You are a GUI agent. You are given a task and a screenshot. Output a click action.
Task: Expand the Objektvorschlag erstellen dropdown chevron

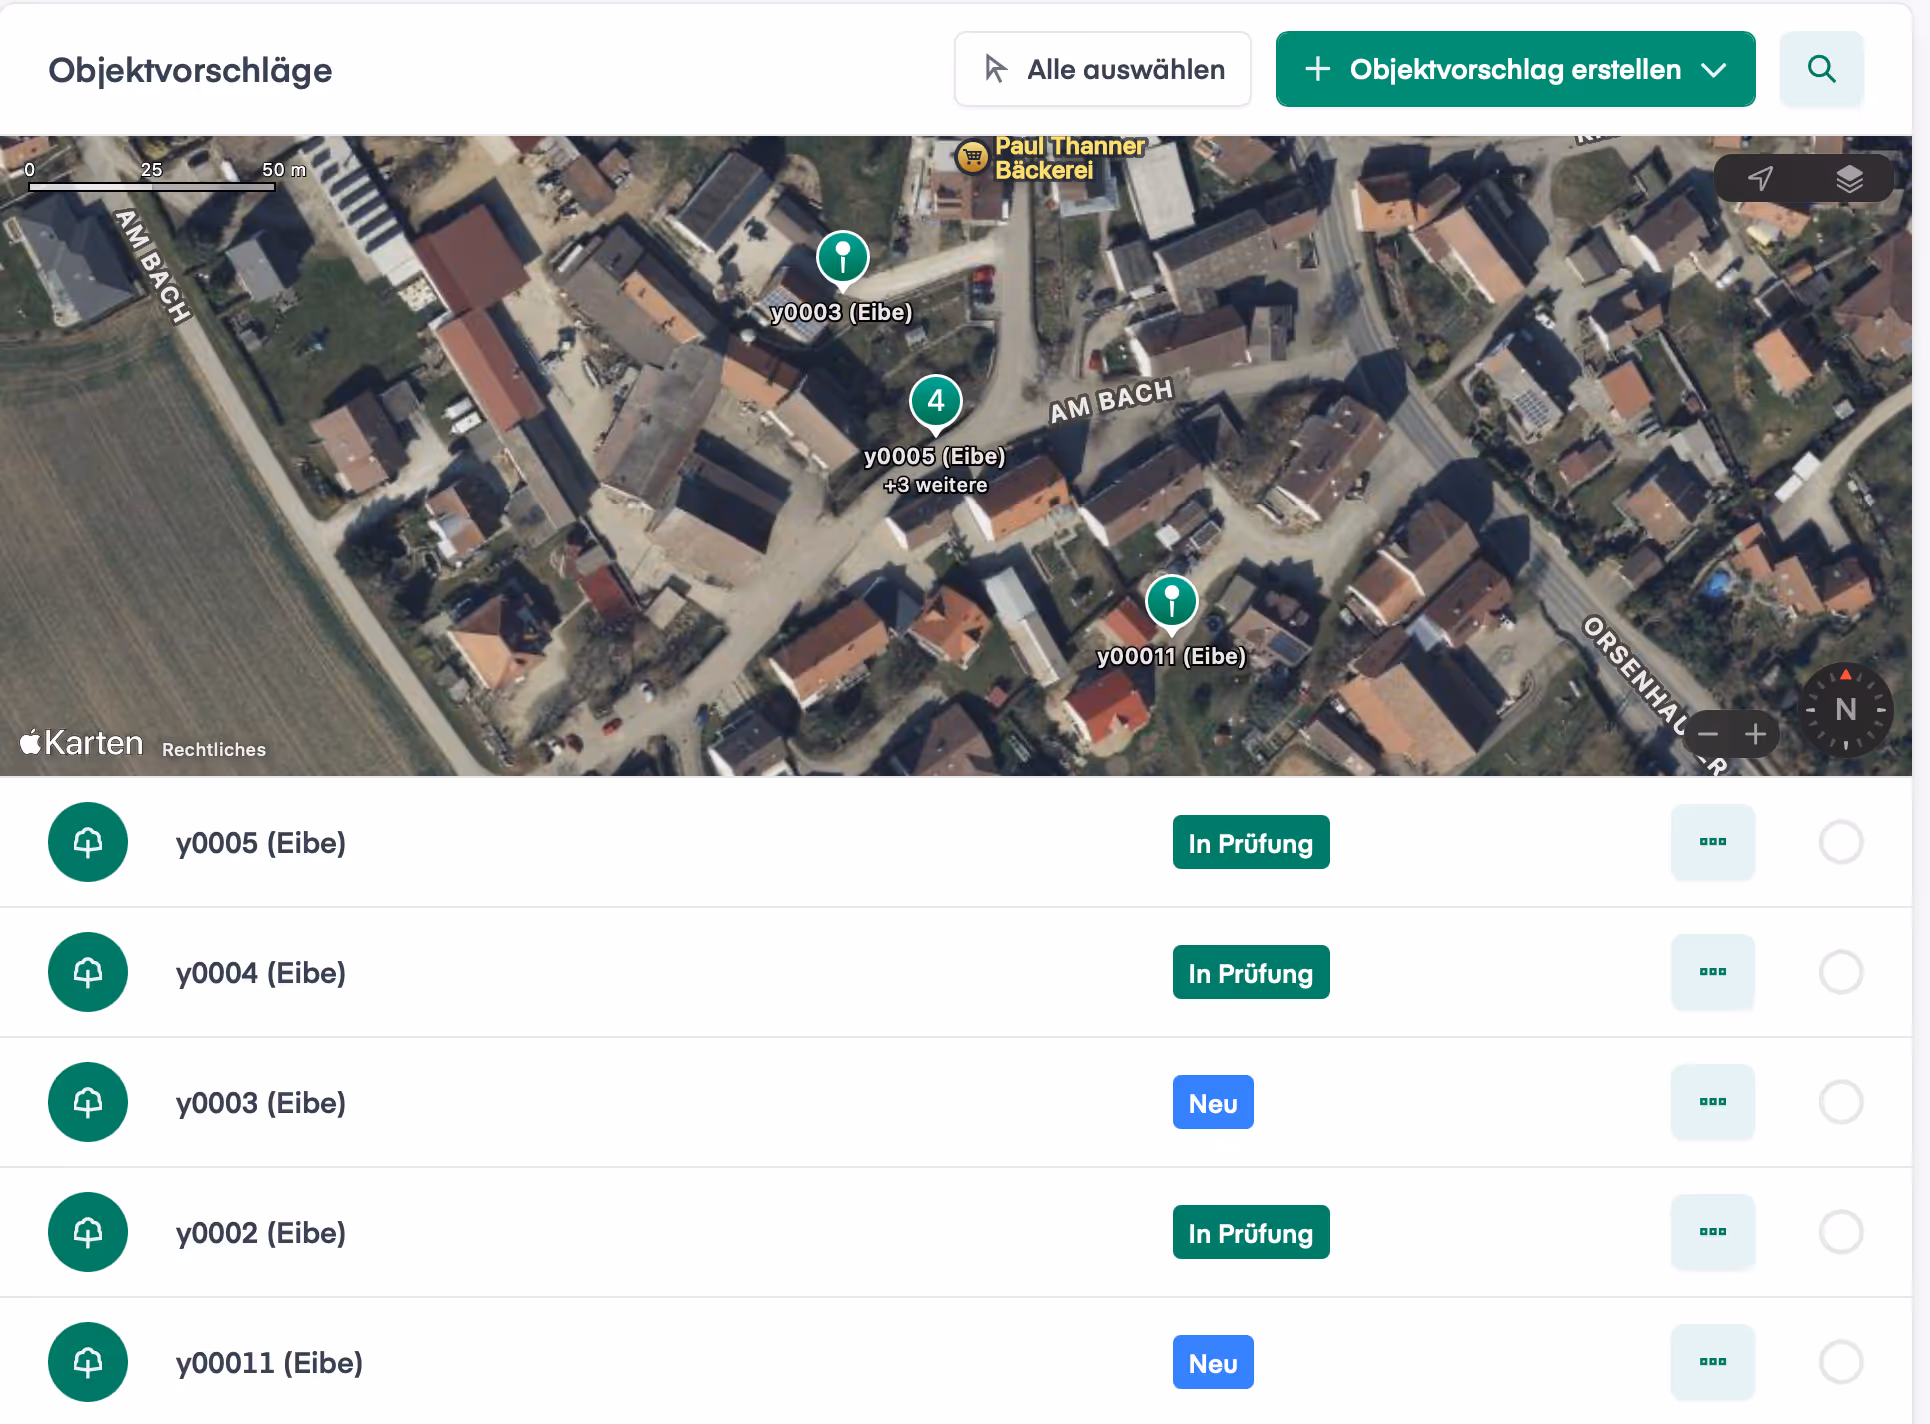pos(1714,70)
